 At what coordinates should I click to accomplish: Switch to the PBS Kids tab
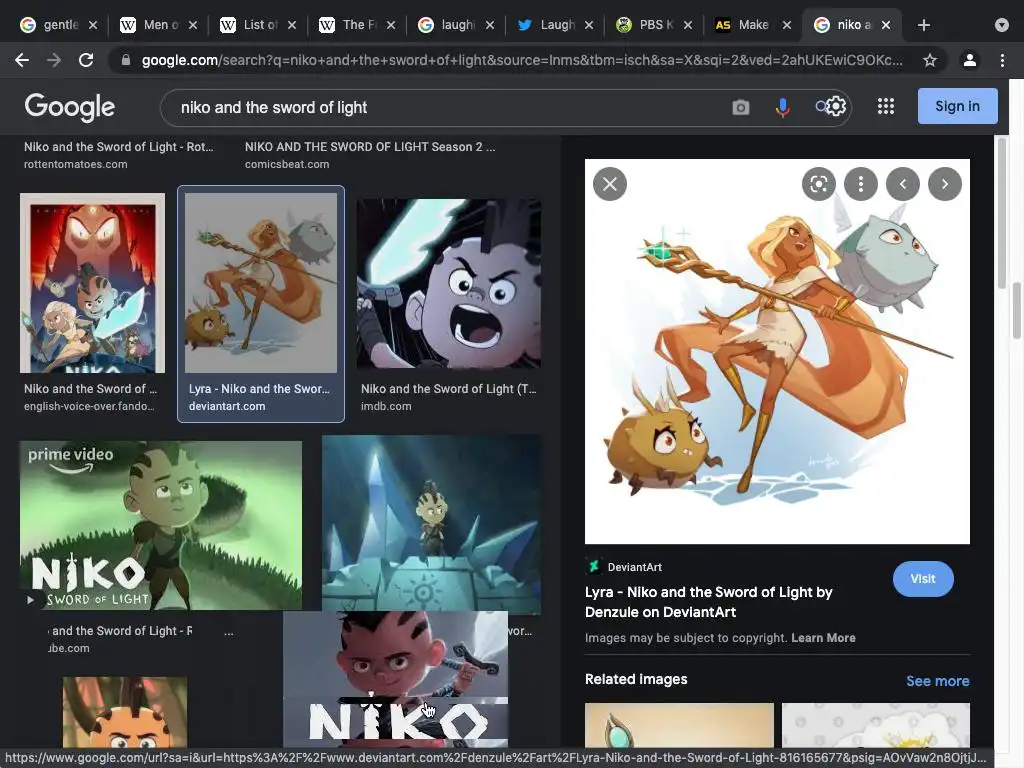[x=655, y=25]
